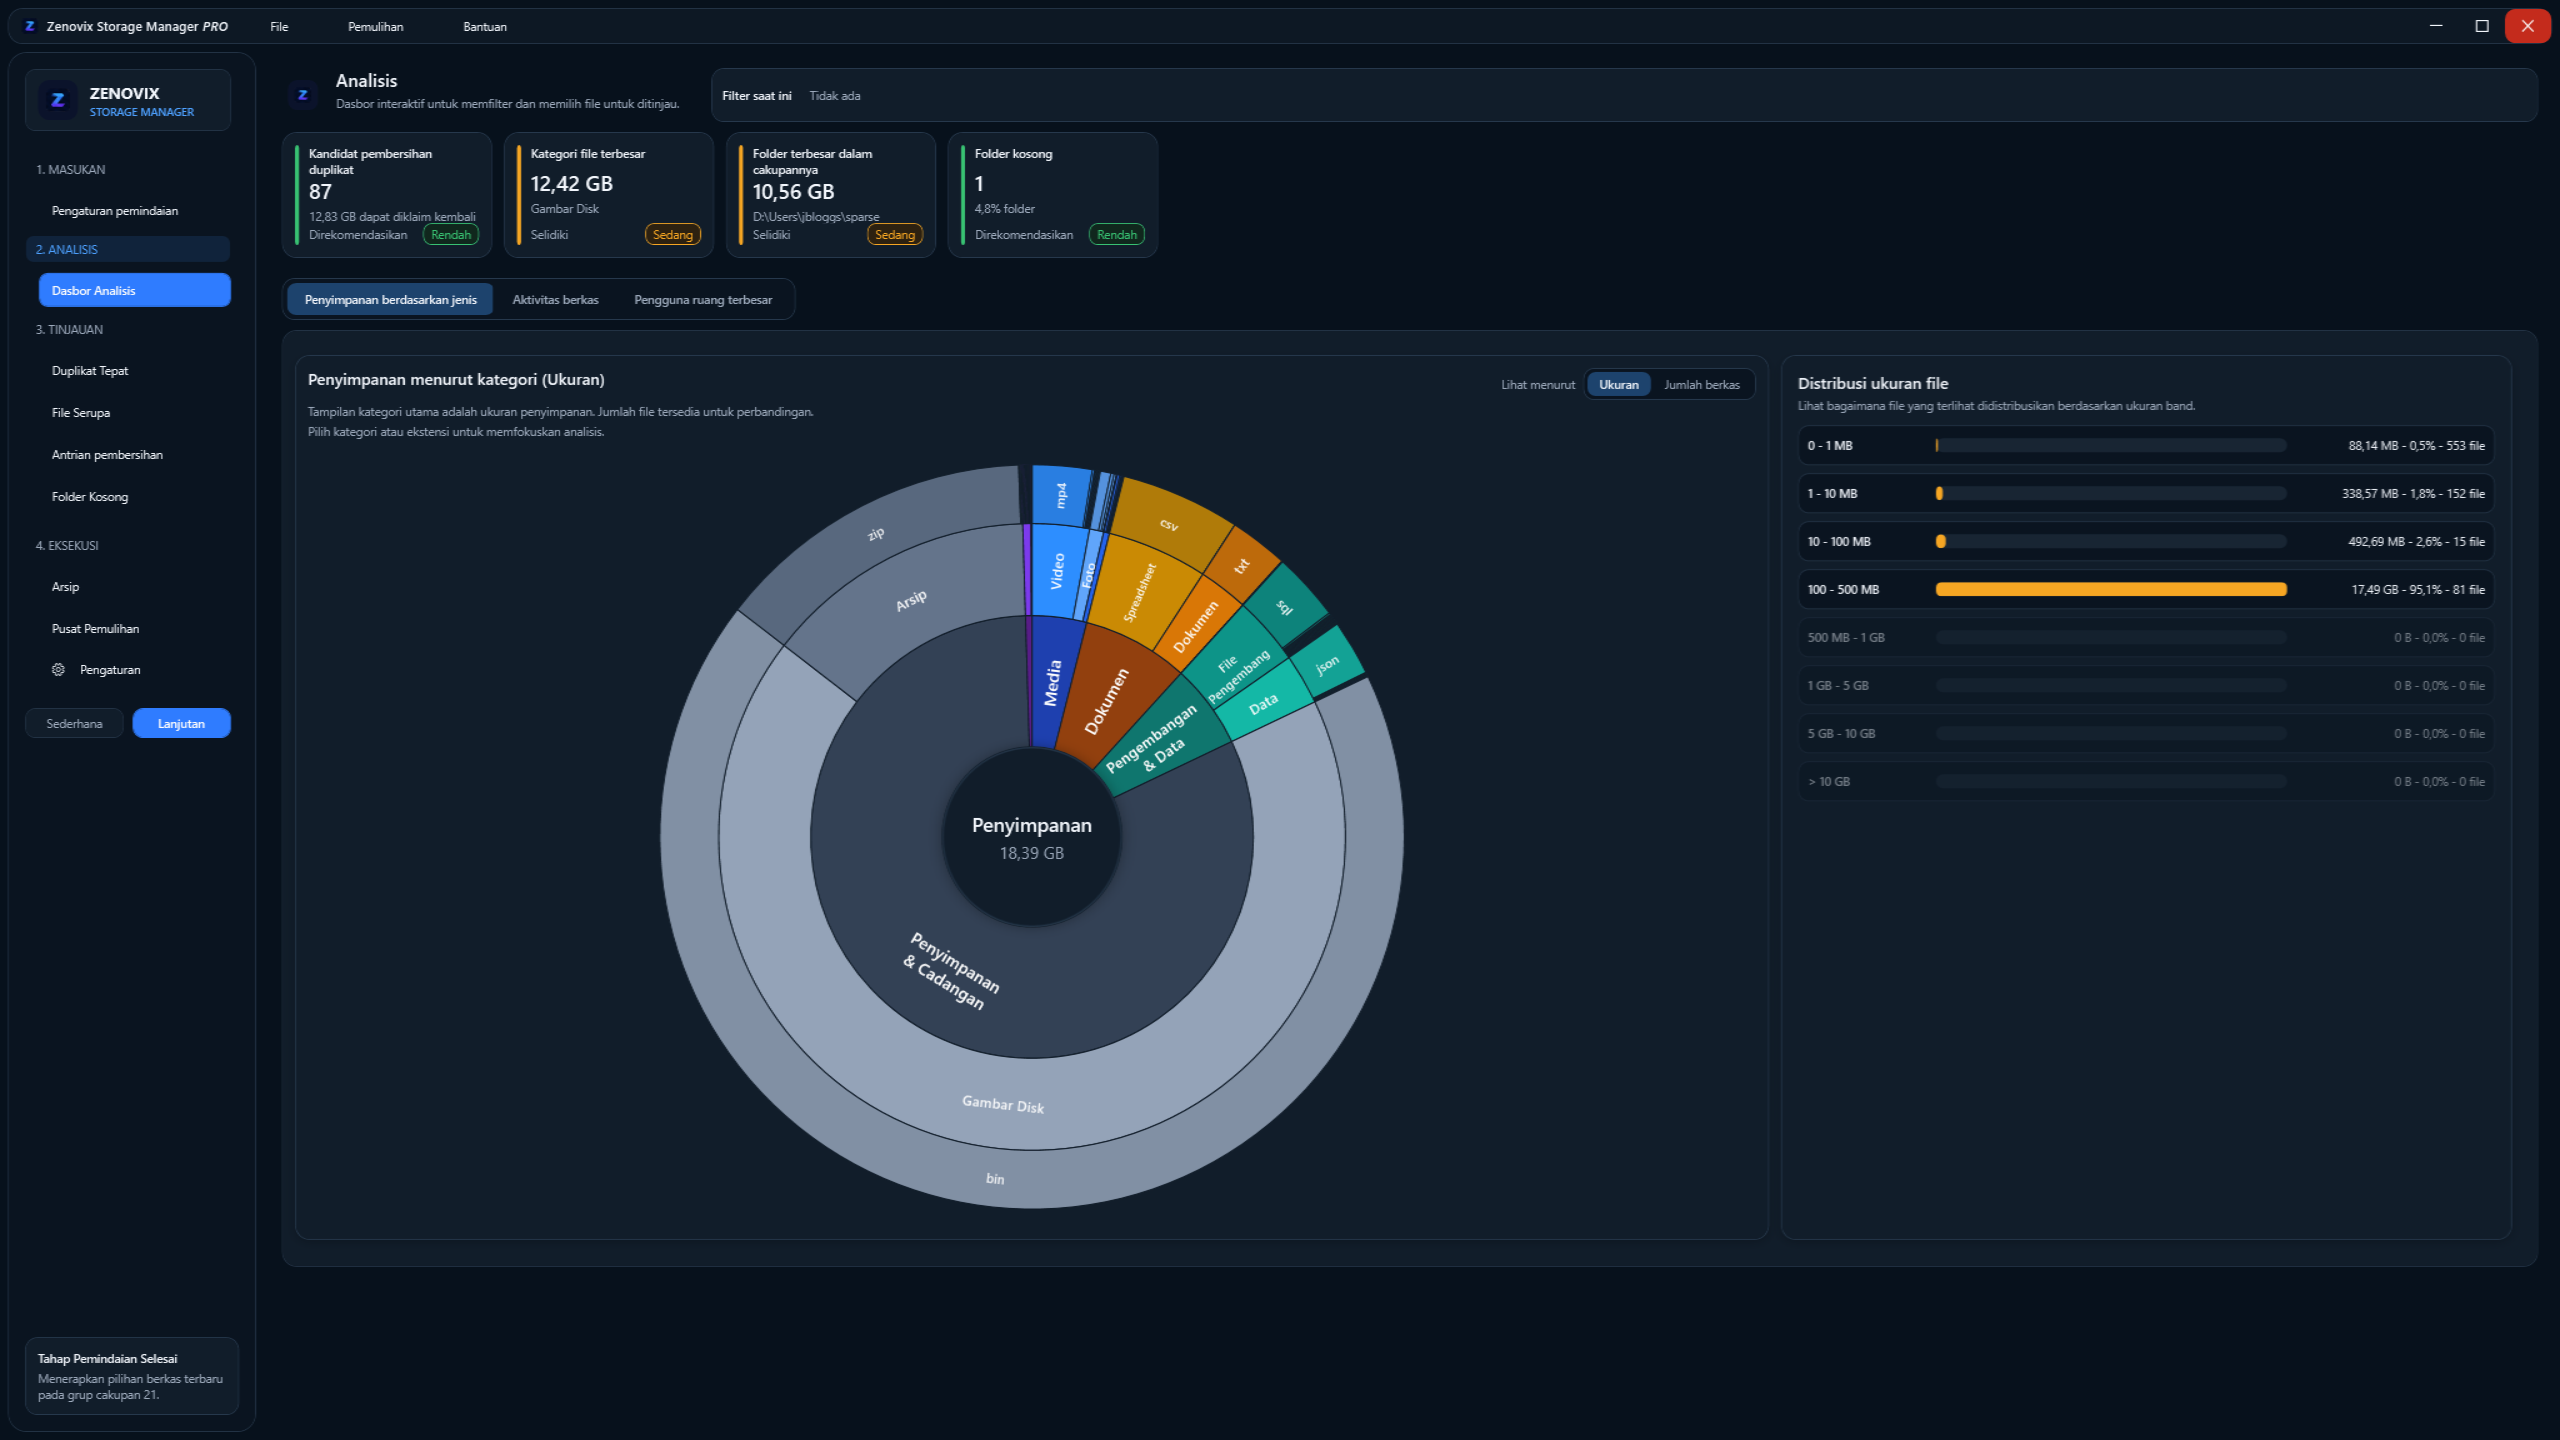Viewport: 2560px width, 1440px height.
Task: Open the Folder kosong summary card
Action: click(1053, 195)
